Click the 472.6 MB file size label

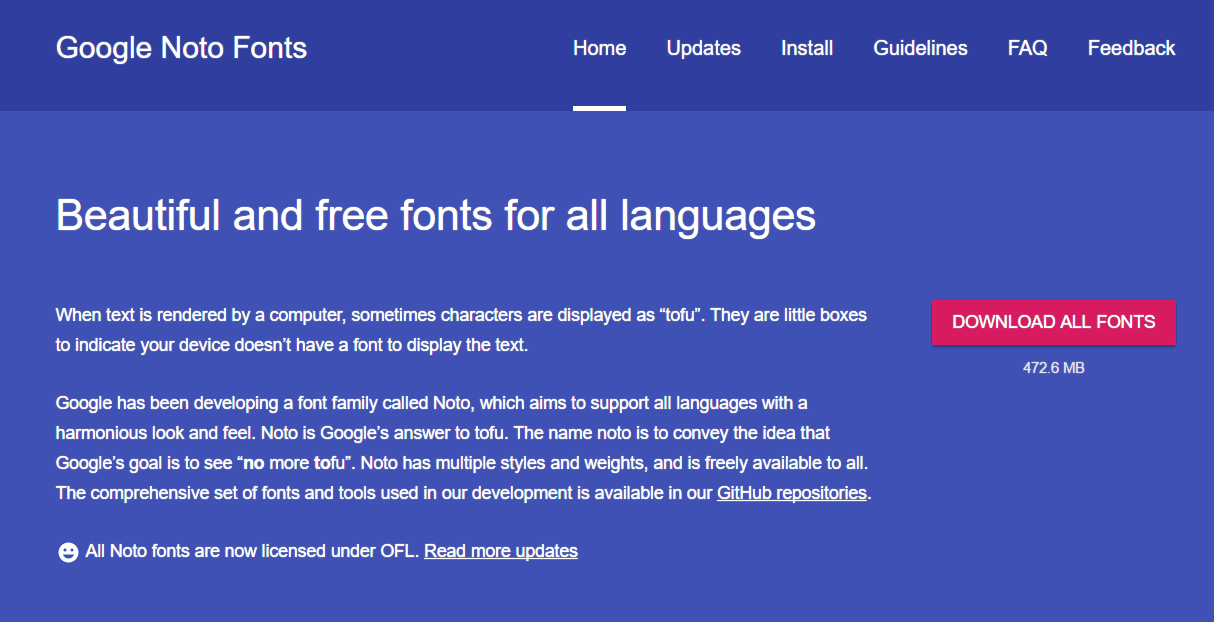pos(1053,368)
